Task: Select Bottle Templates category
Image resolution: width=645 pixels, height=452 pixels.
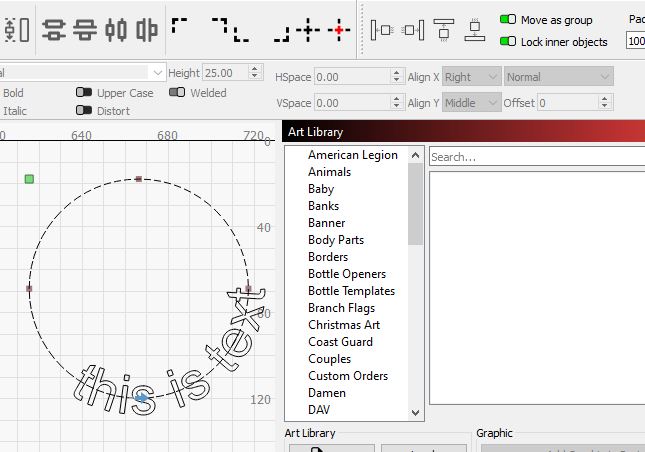Action: [x=351, y=291]
